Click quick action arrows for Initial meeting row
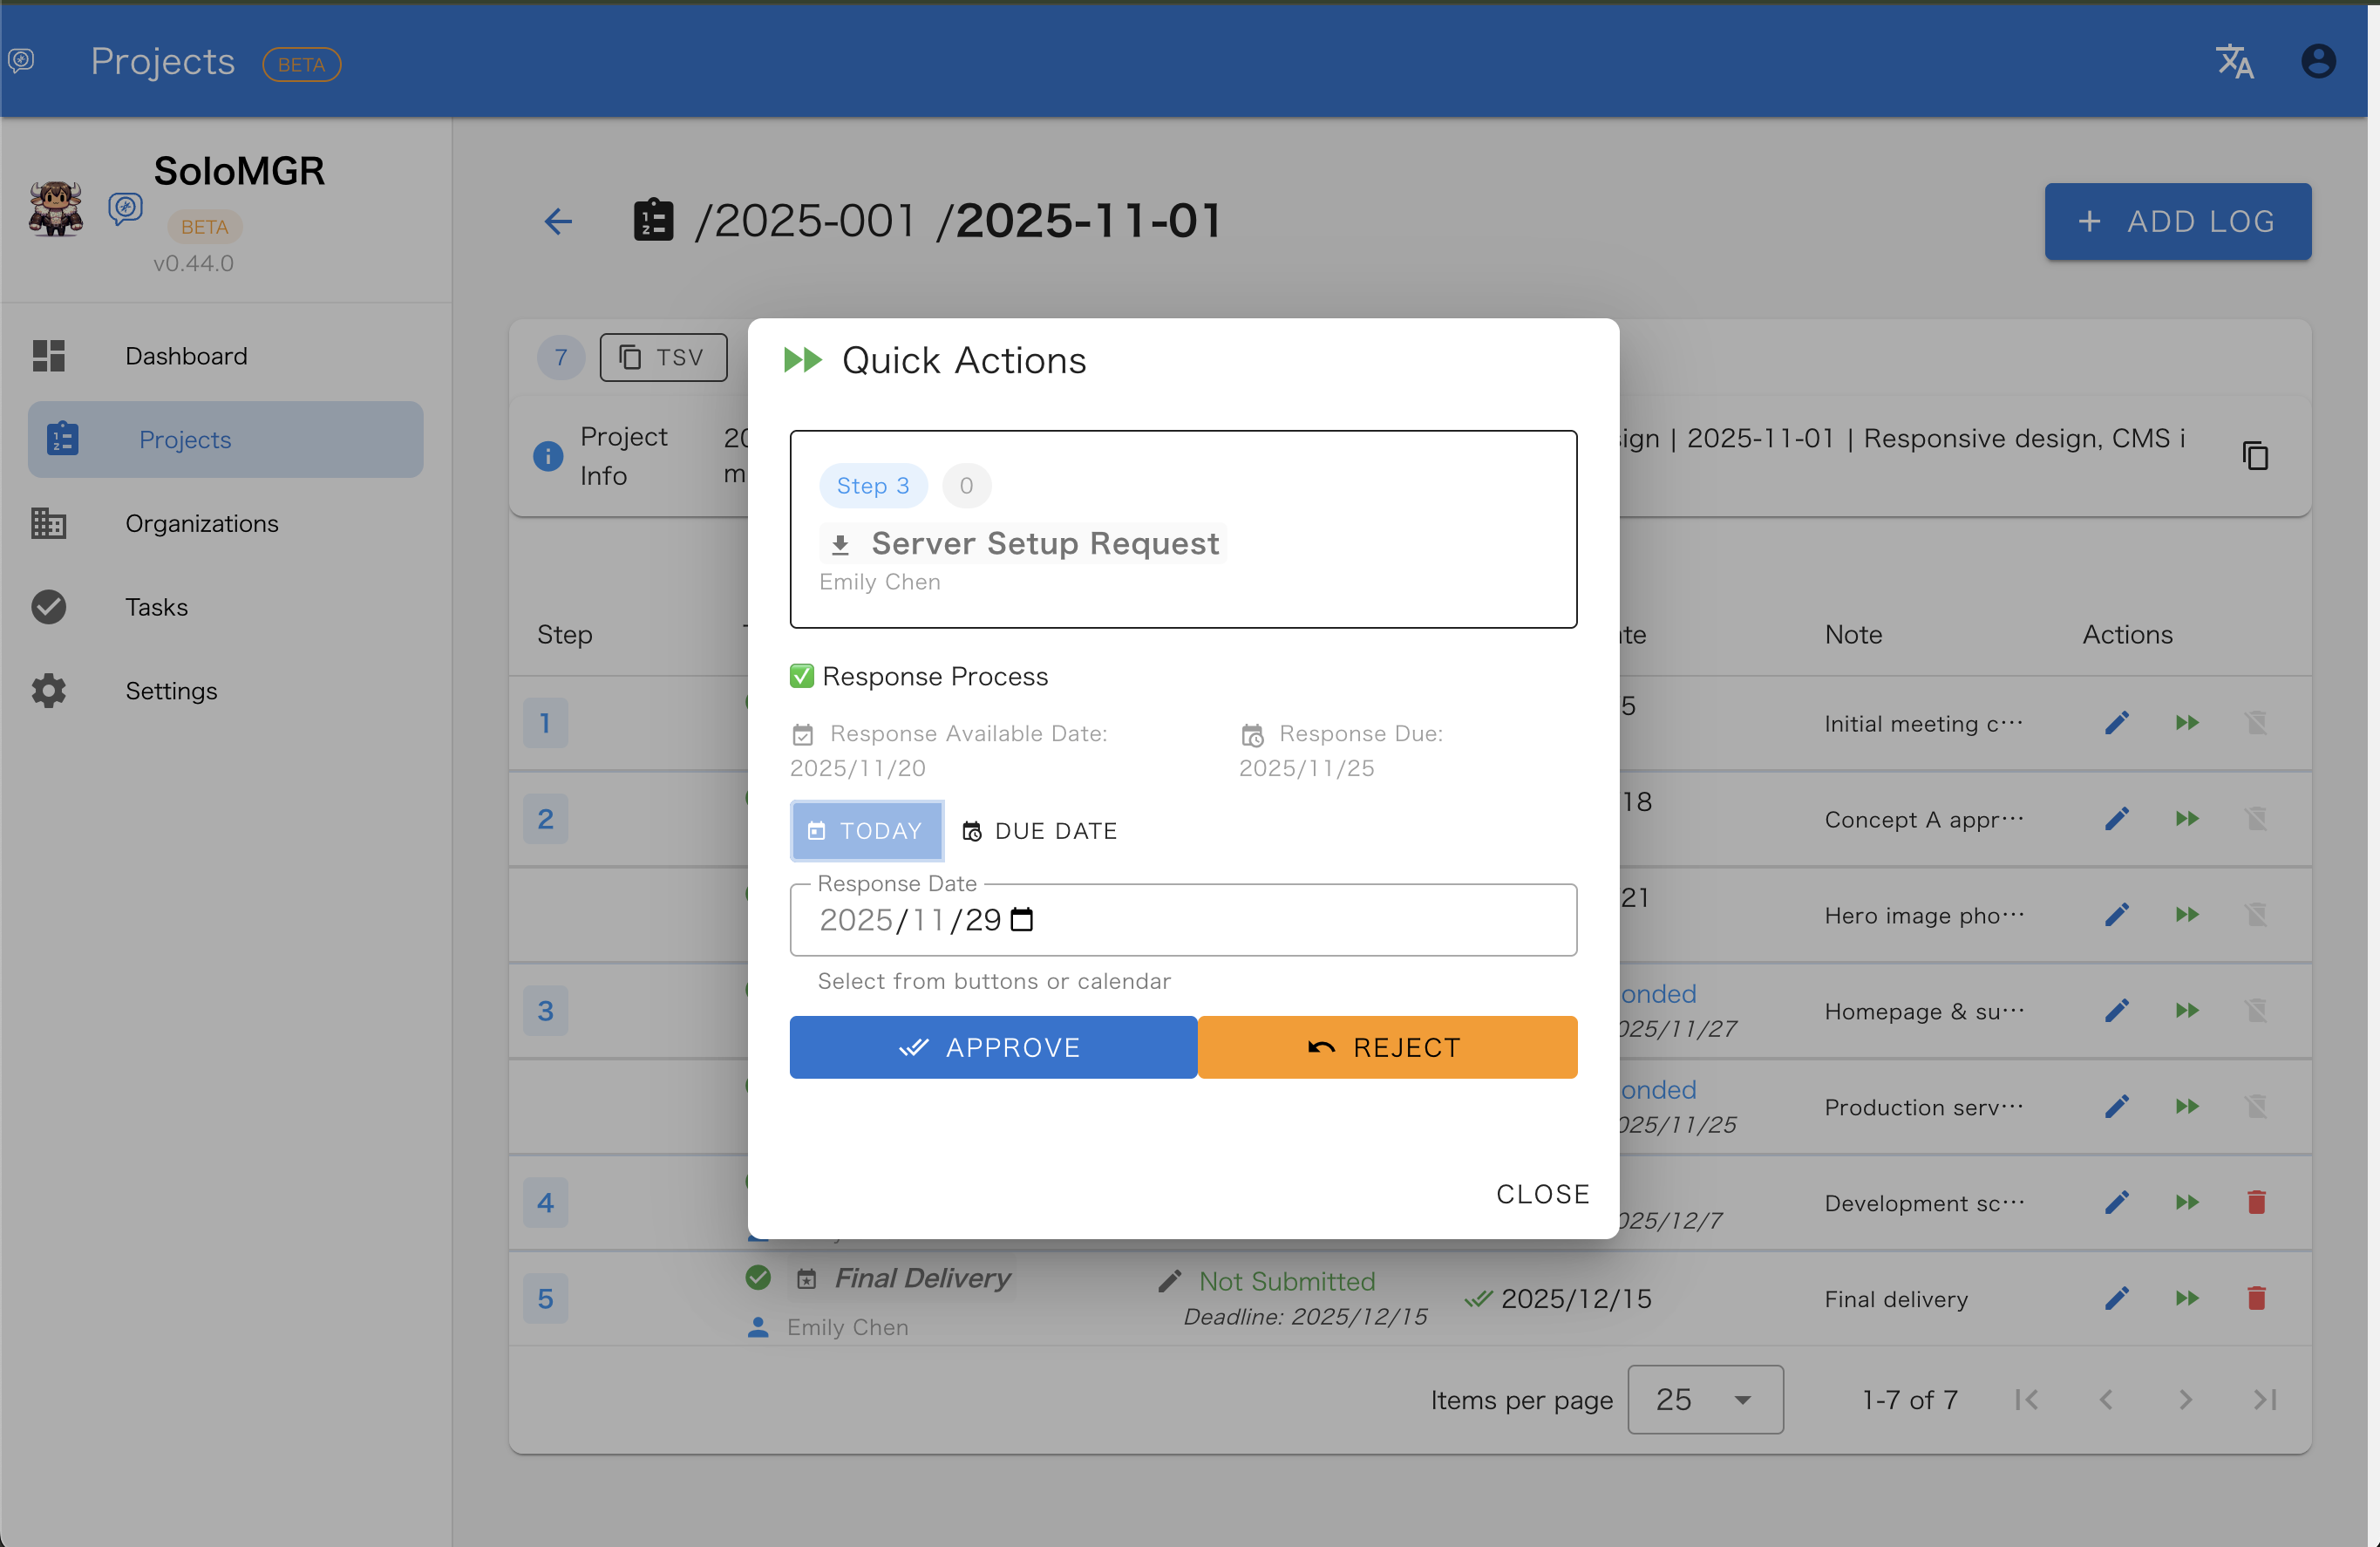The image size is (2380, 1547). click(2187, 722)
